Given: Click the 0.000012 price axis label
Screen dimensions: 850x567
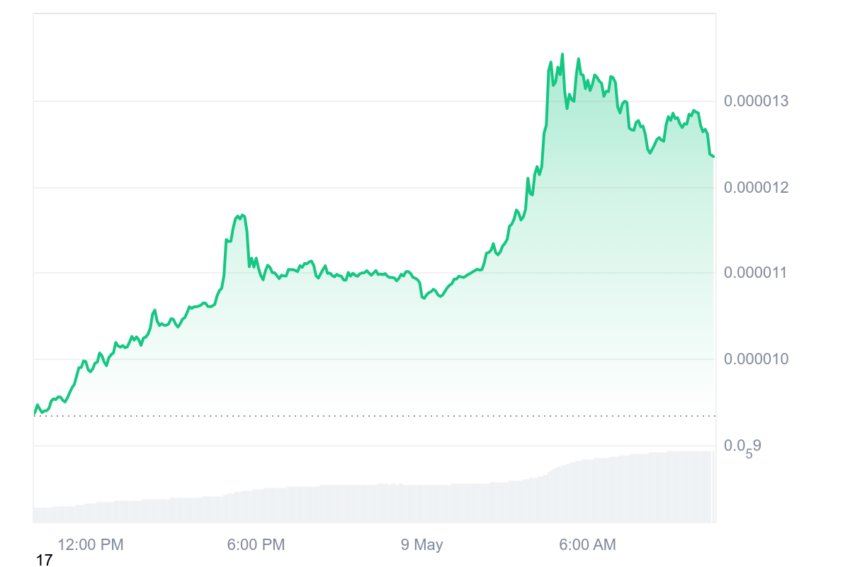Looking at the screenshot, I should pyautogui.click(x=756, y=188).
